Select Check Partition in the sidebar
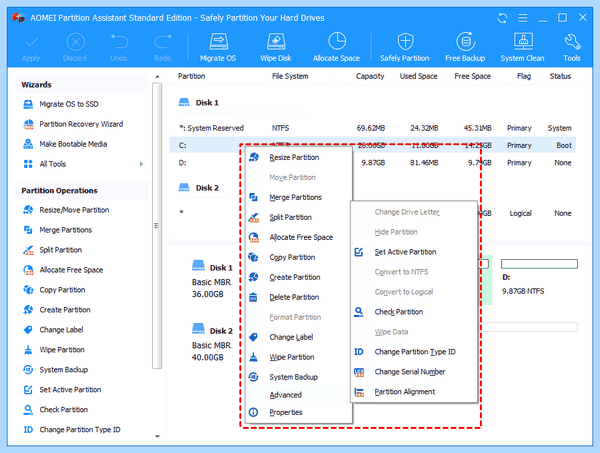 (56, 409)
